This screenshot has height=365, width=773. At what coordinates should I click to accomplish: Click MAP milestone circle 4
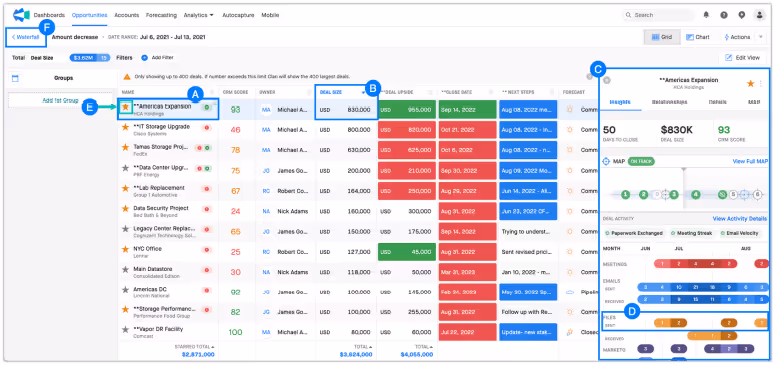[x=696, y=195]
